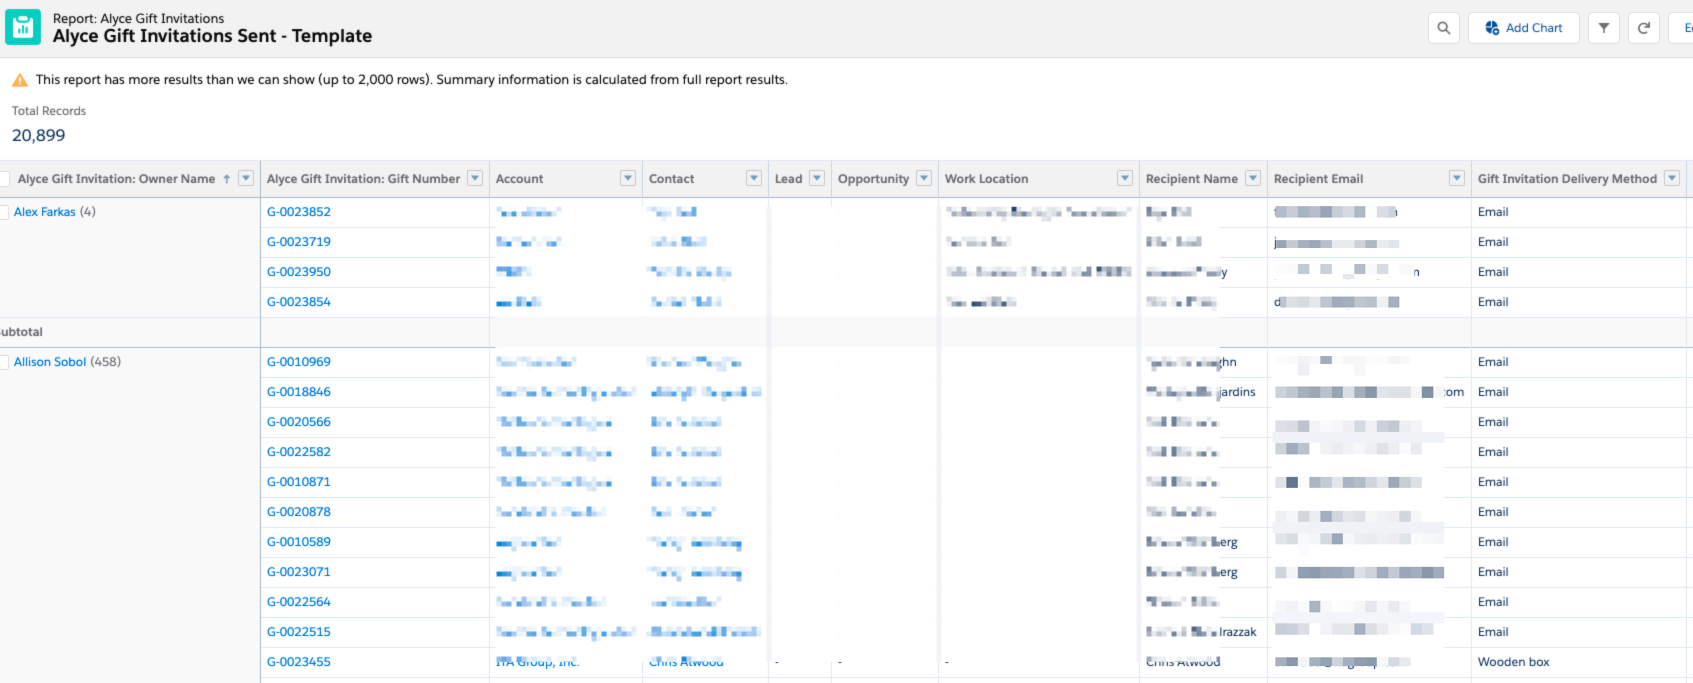Sort by the Lead column header
The image size is (1693, 683).
[789, 179]
